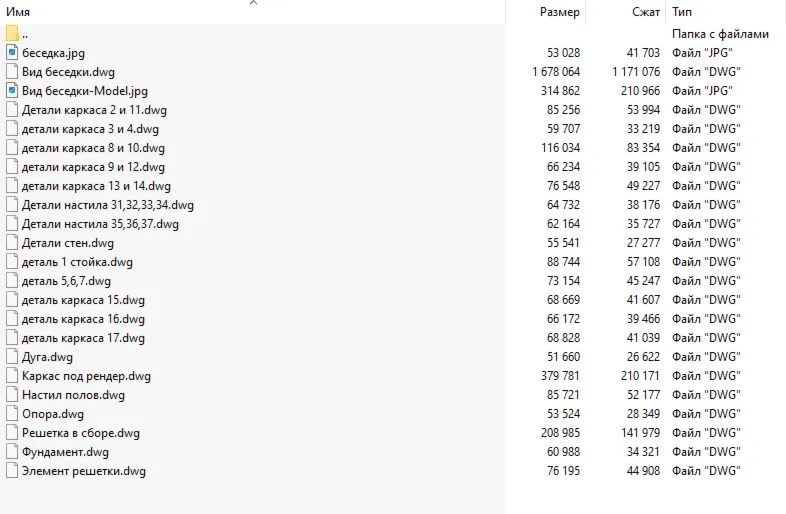Click the parent folder icon ".."

coord(13,34)
